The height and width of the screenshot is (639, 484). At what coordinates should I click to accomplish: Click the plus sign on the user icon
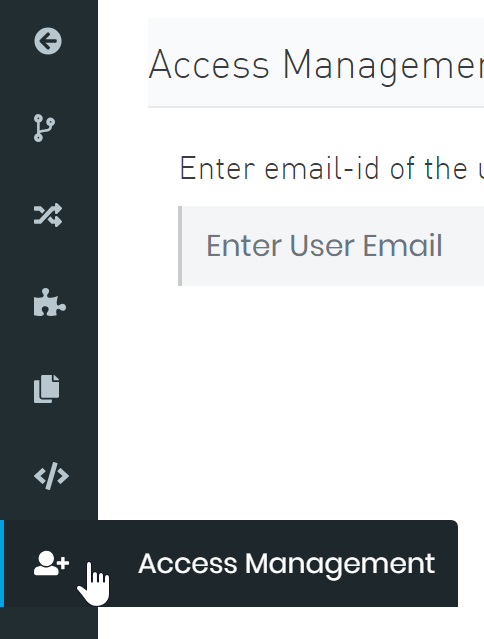(63, 564)
